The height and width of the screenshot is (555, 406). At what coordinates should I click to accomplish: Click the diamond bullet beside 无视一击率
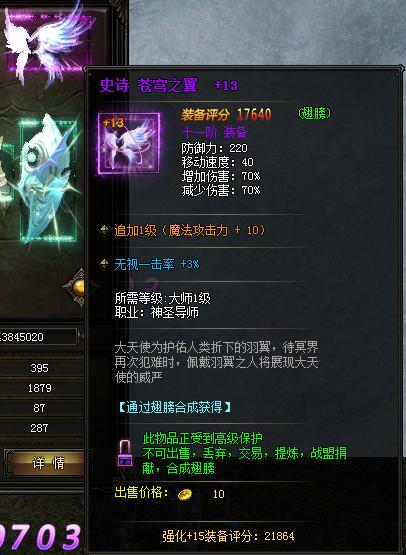(104, 264)
